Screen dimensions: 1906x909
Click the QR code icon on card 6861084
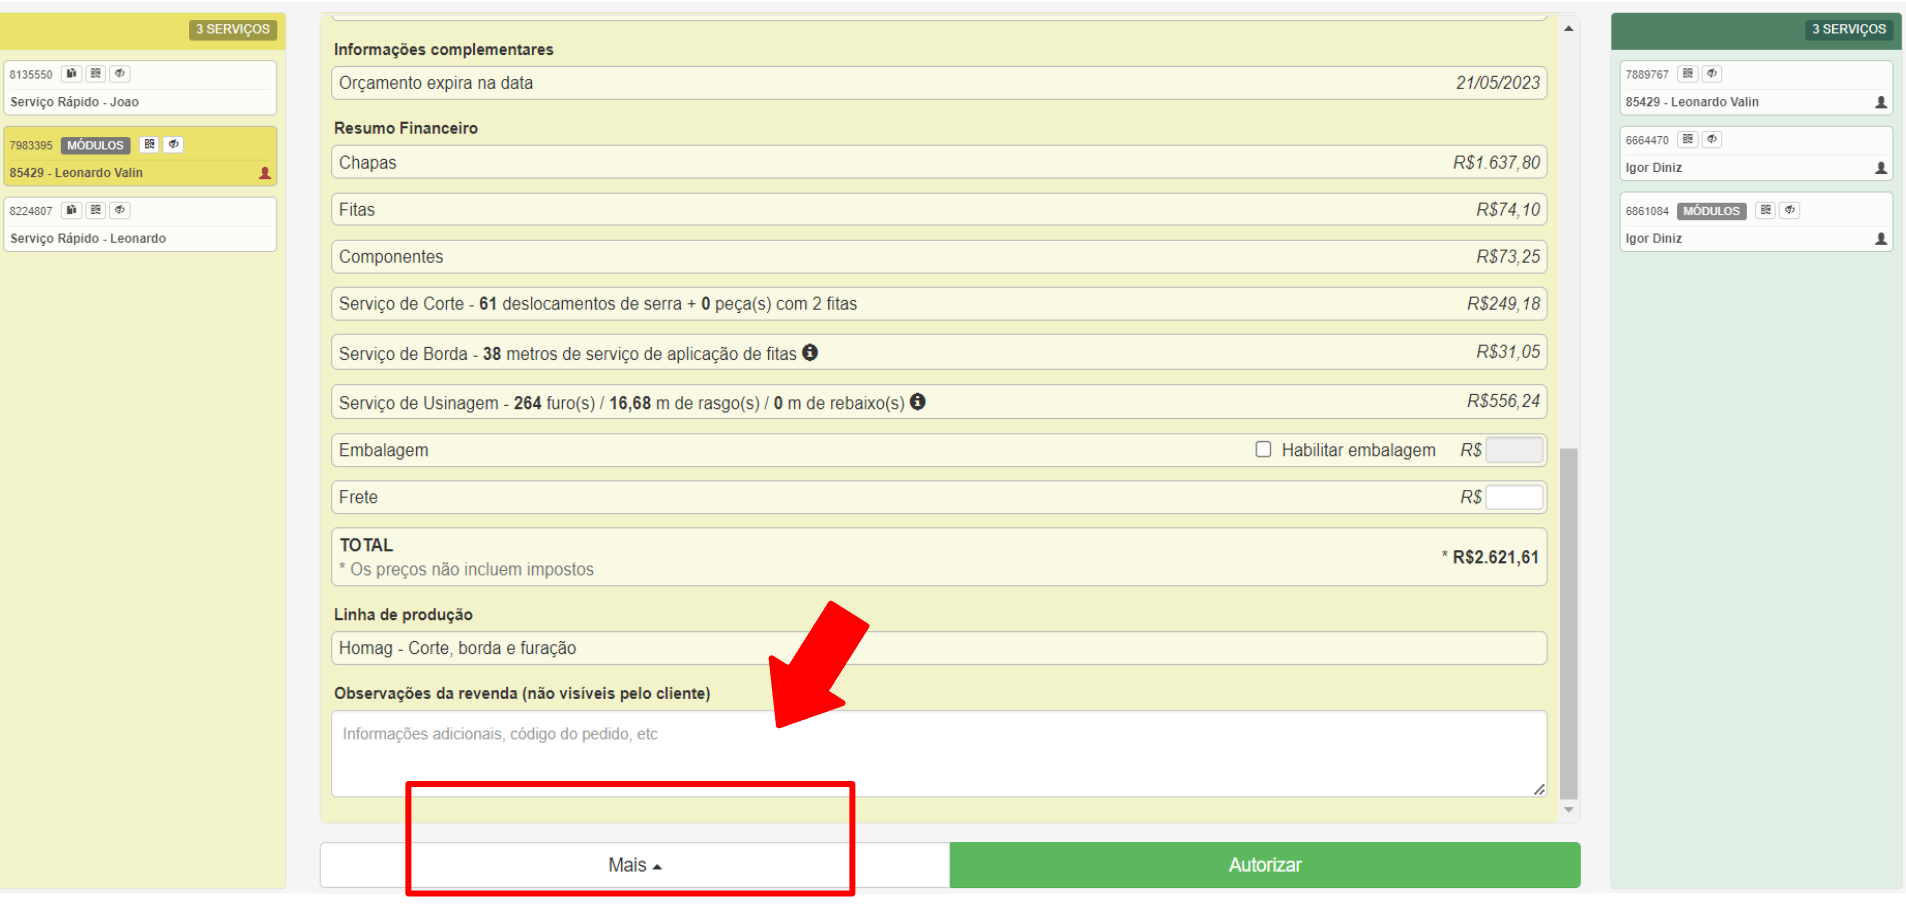pyautogui.click(x=1766, y=210)
